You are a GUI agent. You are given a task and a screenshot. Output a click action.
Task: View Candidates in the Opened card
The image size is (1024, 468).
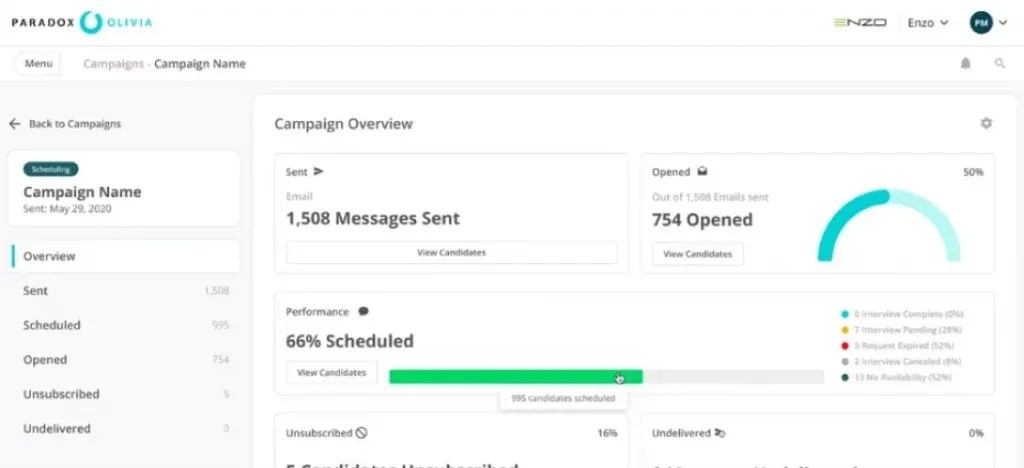tap(697, 254)
